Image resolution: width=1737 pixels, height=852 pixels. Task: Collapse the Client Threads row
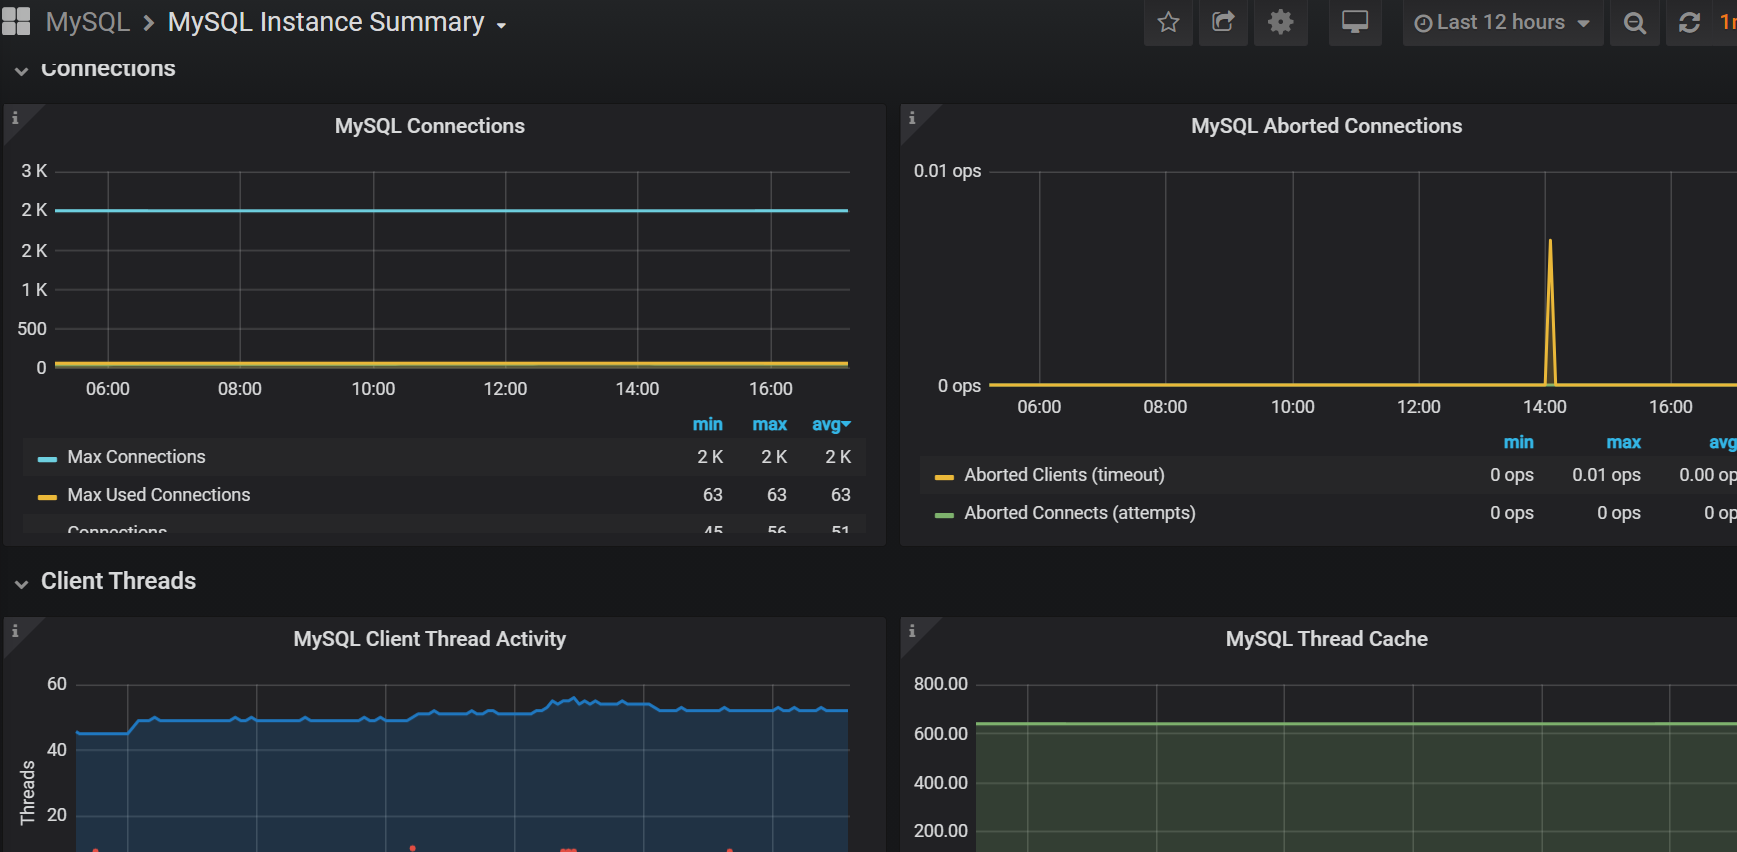21,584
